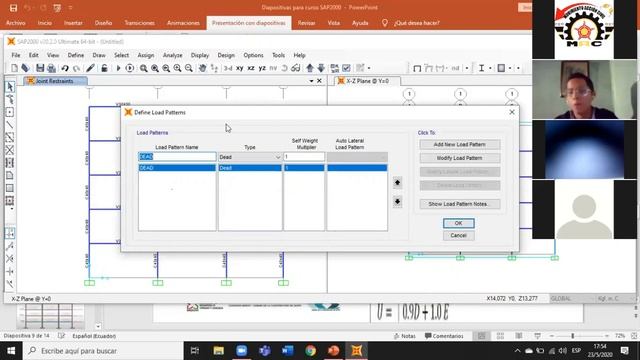Click Modify Load Pattern button
640x360 pixels.
(460, 158)
